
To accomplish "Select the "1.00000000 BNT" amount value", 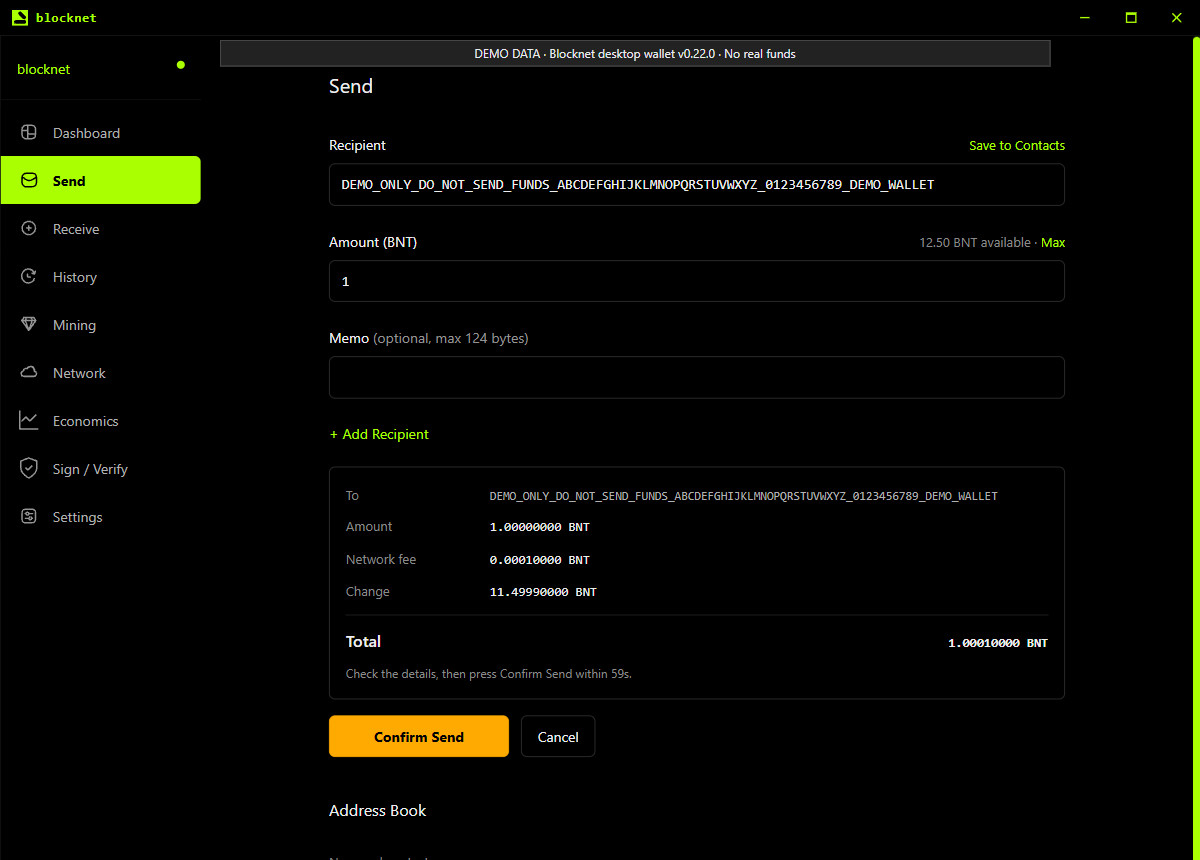I will coord(540,527).
